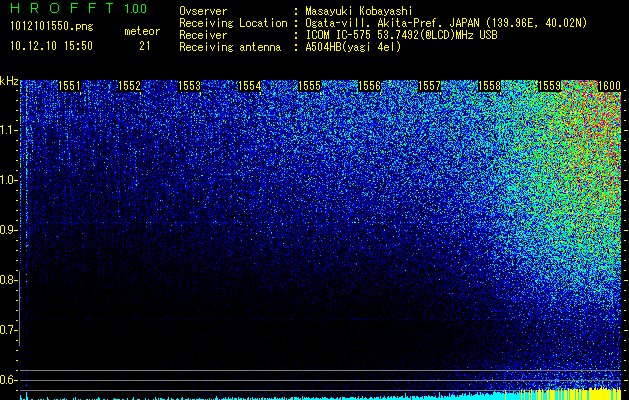Click the Receiver field label
The height and width of the screenshot is (400, 629).
[x=203, y=35]
